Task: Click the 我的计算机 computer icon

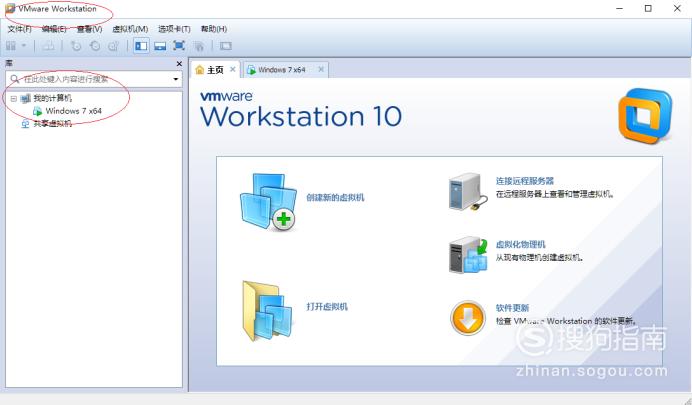Action: (26, 98)
